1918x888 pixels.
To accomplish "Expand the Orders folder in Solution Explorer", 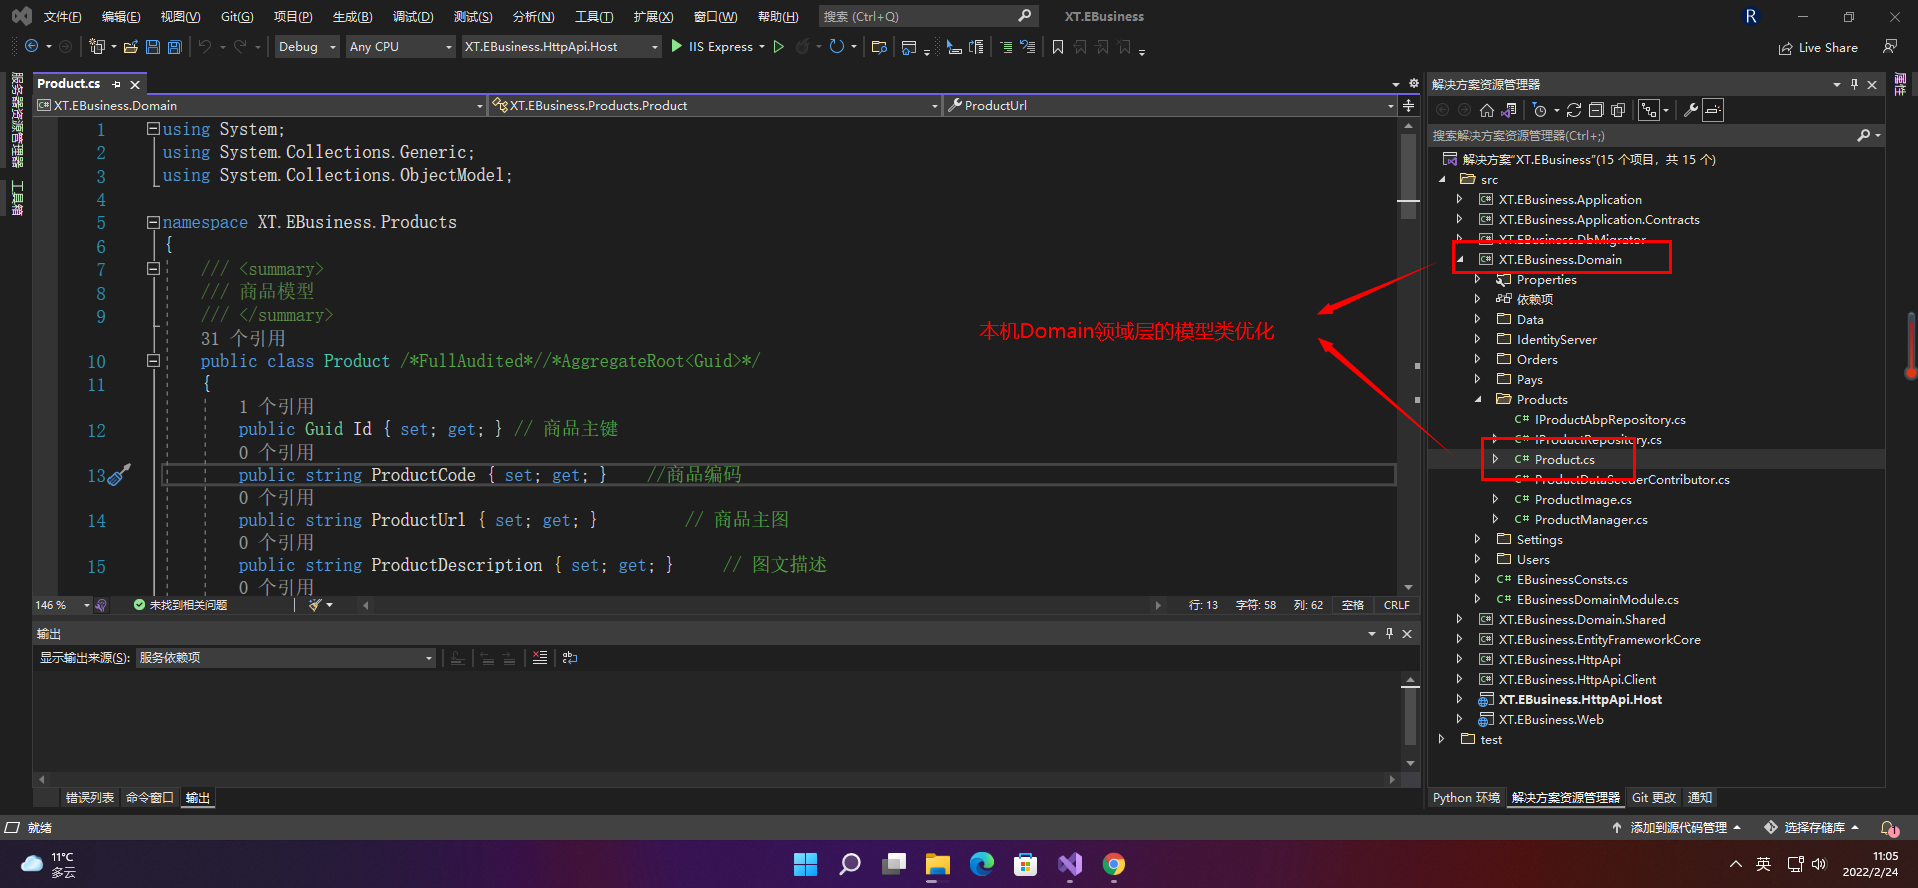I will [x=1478, y=360].
